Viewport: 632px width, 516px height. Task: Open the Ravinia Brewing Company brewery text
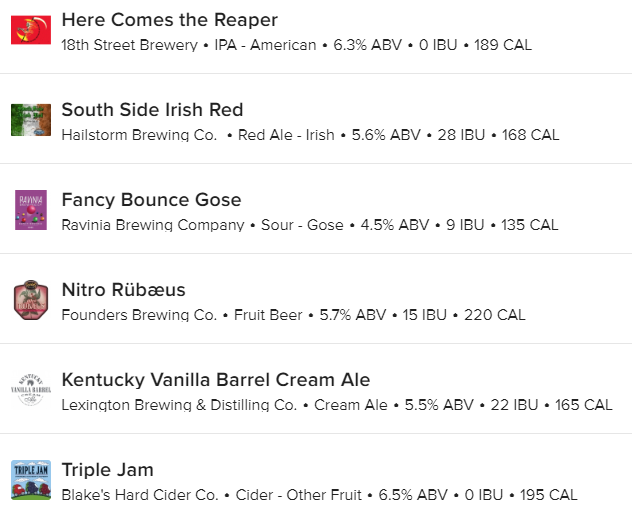click(153, 225)
